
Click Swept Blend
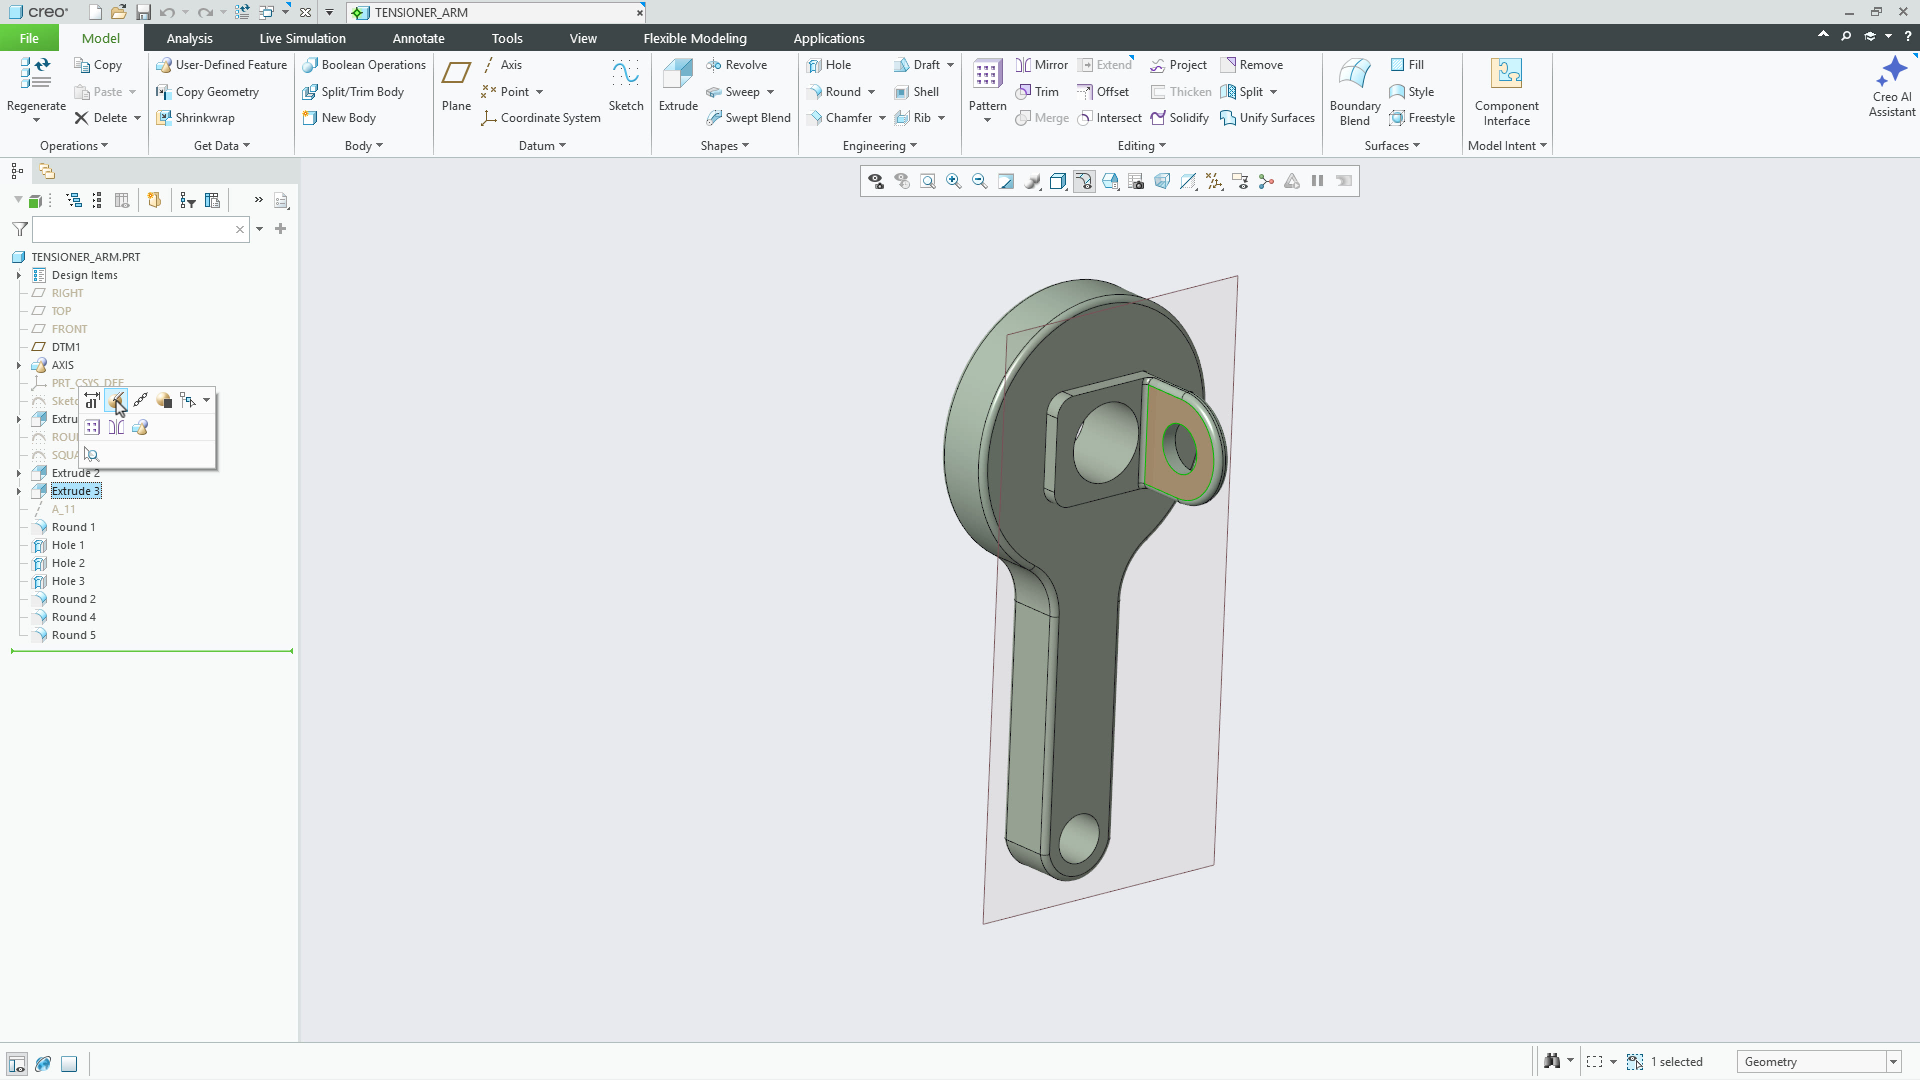748,118
